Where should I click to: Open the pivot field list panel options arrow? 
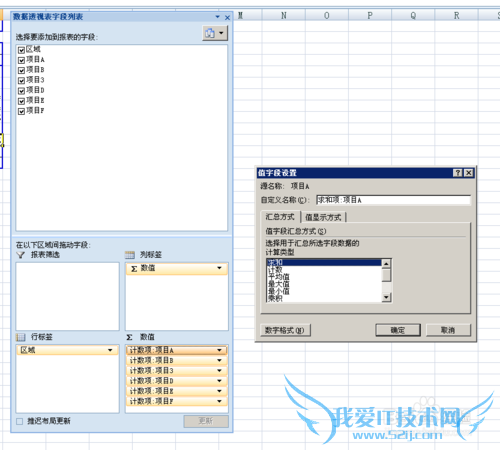click(218, 17)
